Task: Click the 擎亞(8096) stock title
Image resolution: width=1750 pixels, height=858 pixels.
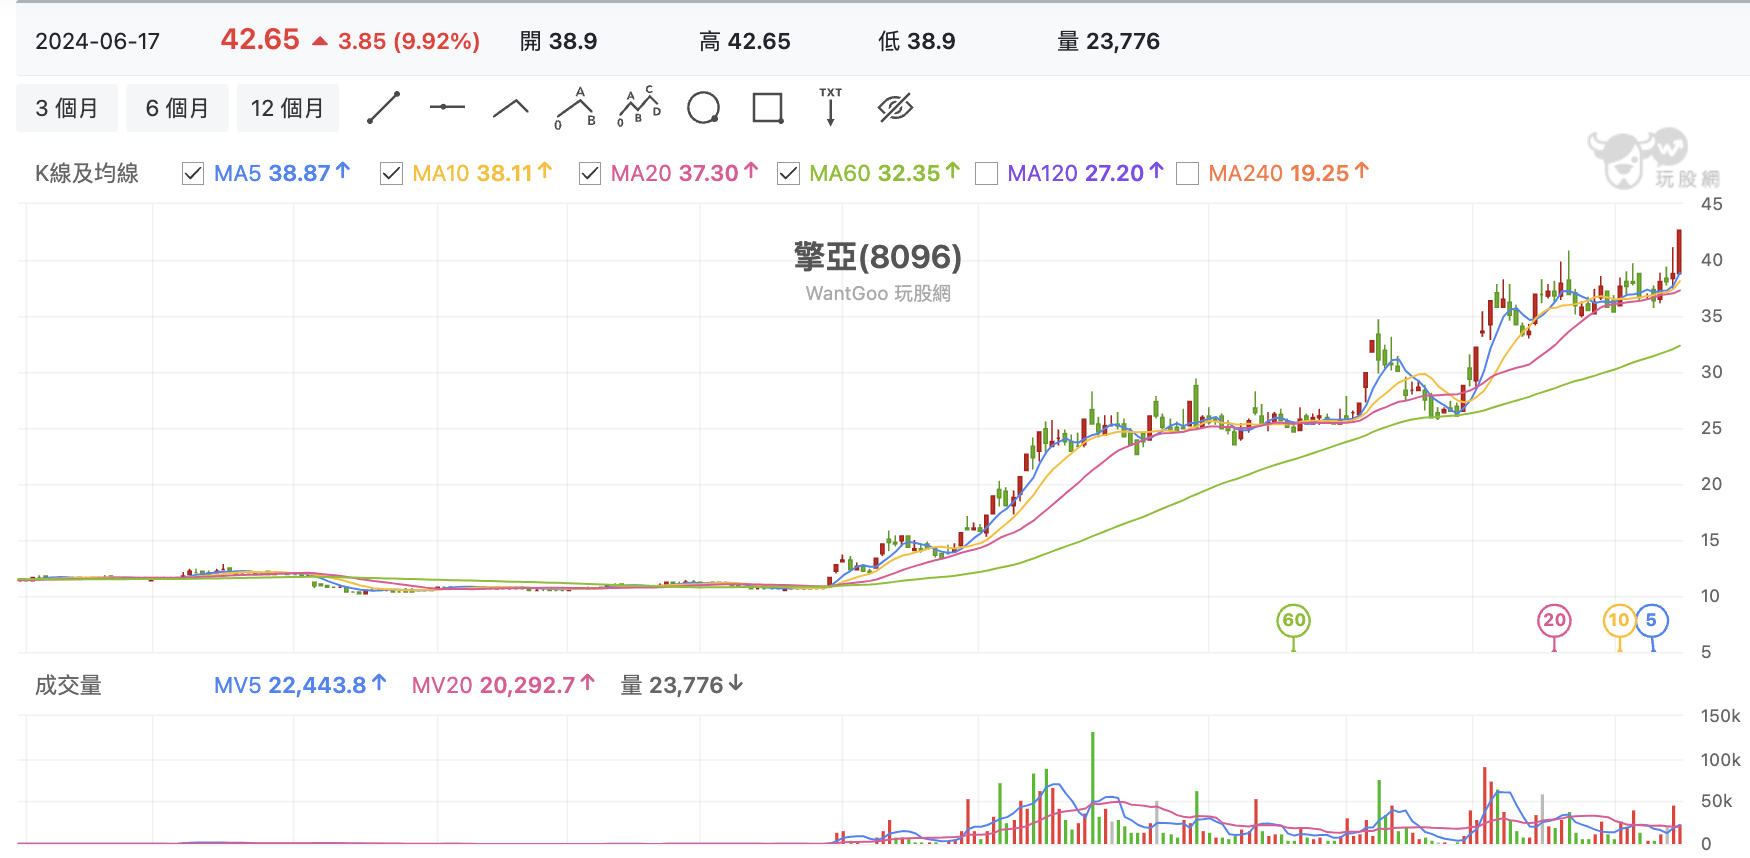Action: pos(878,257)
